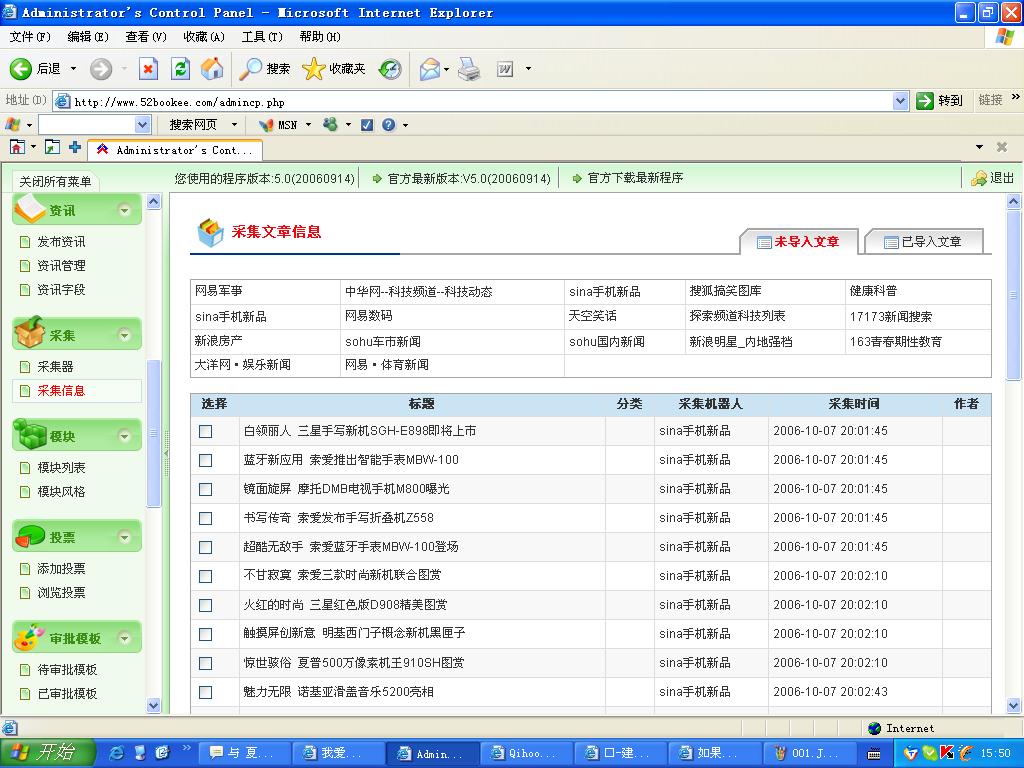
Task: Collapse the 审批模板 menu section arrow
Action: coord(124,638)
